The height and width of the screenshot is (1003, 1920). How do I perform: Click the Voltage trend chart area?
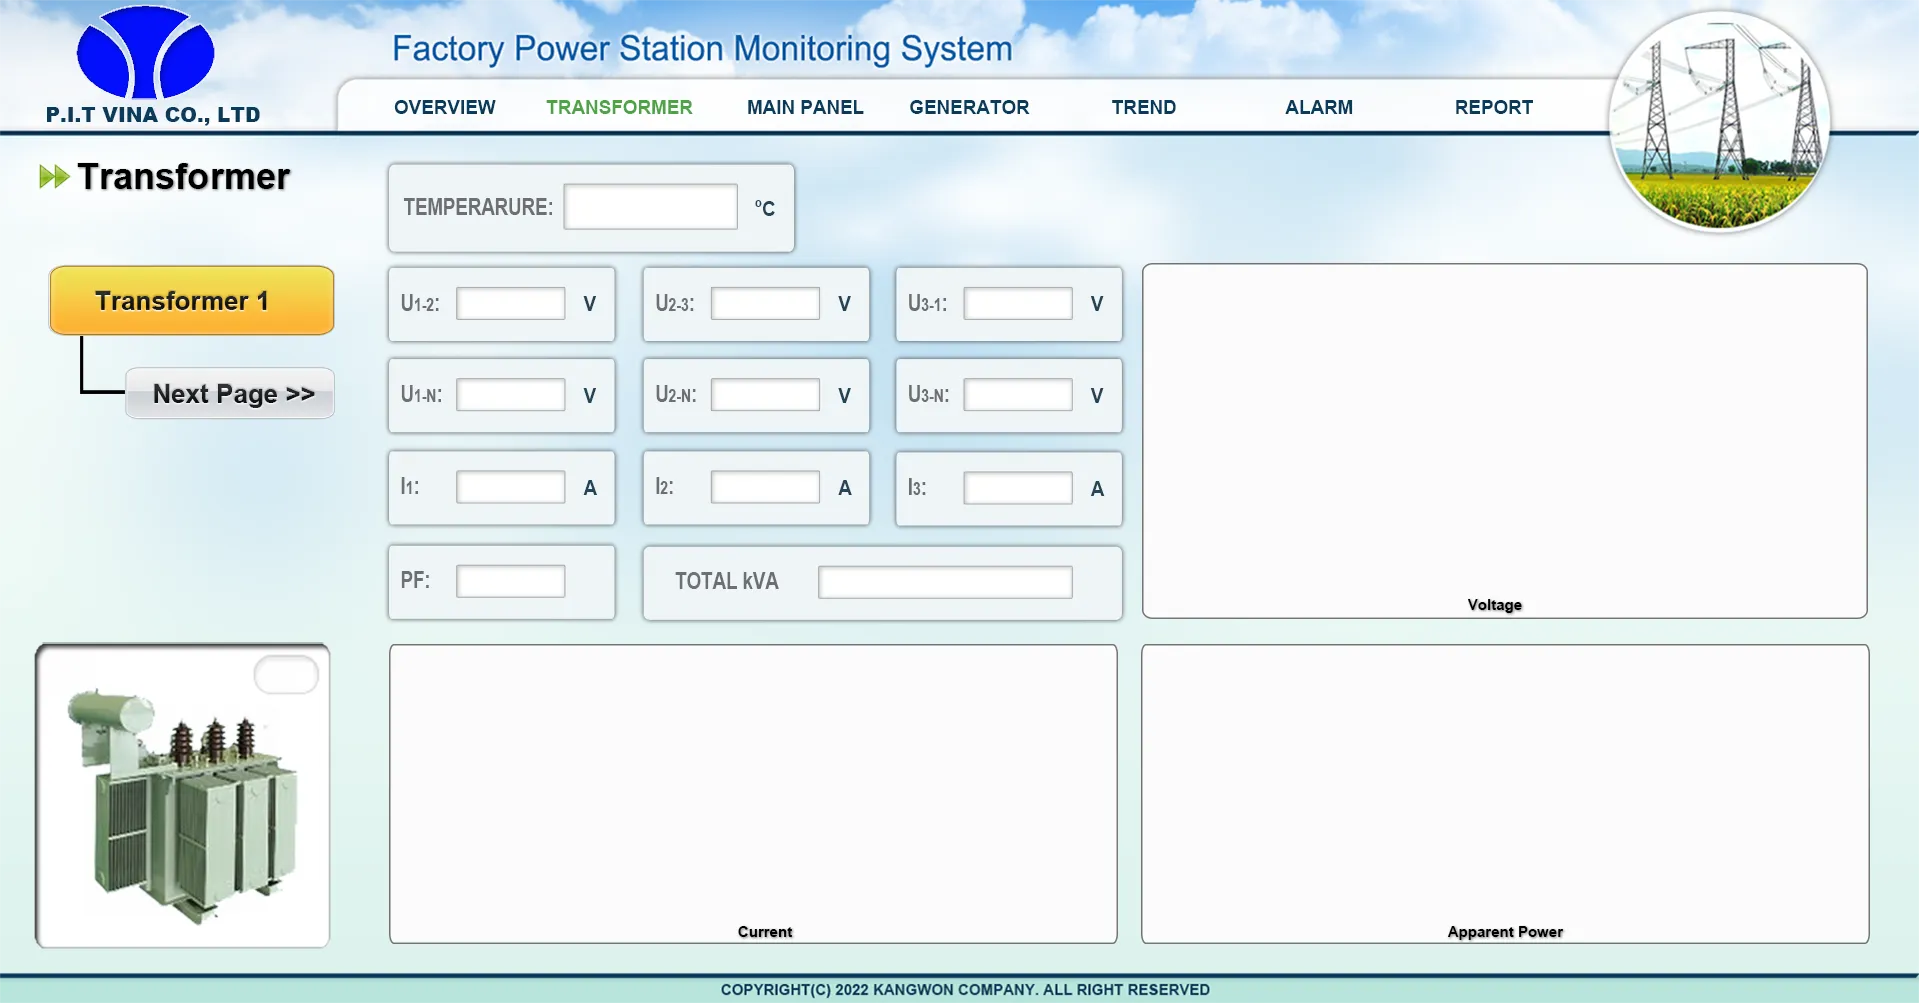[1505, 441]
